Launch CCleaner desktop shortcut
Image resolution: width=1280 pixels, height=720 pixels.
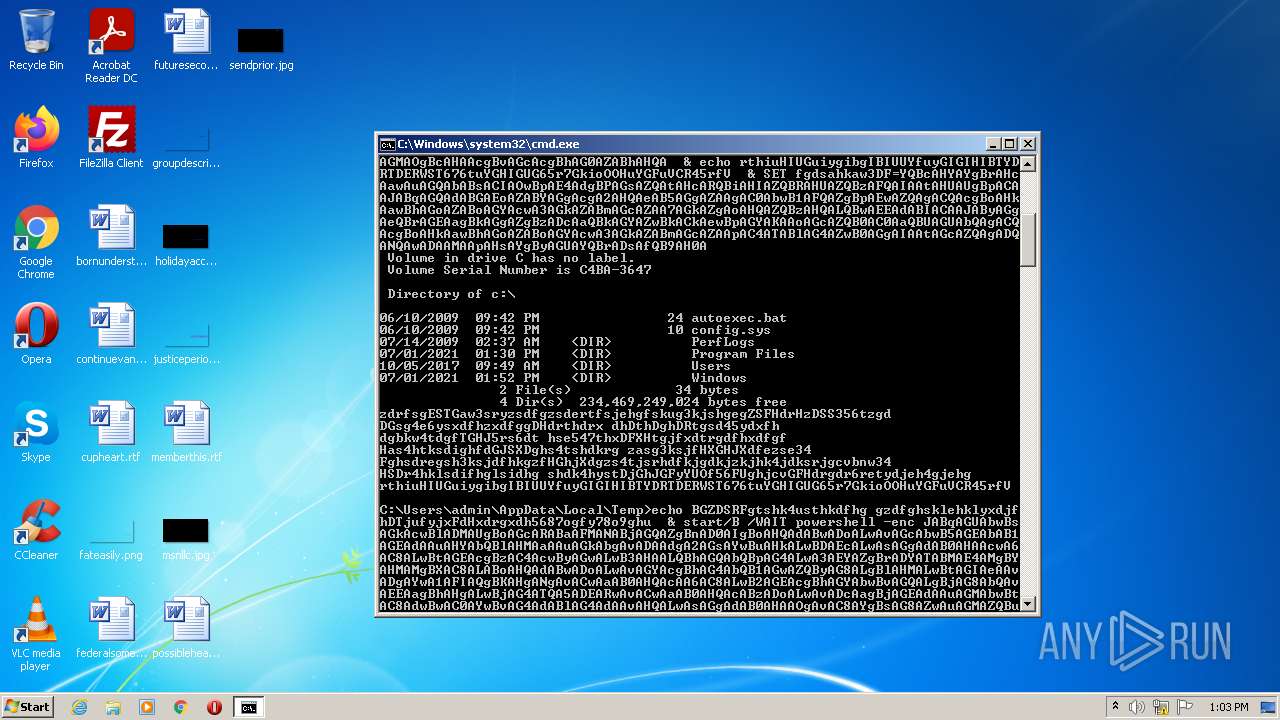pyautogui.click(x=36, y=530)
